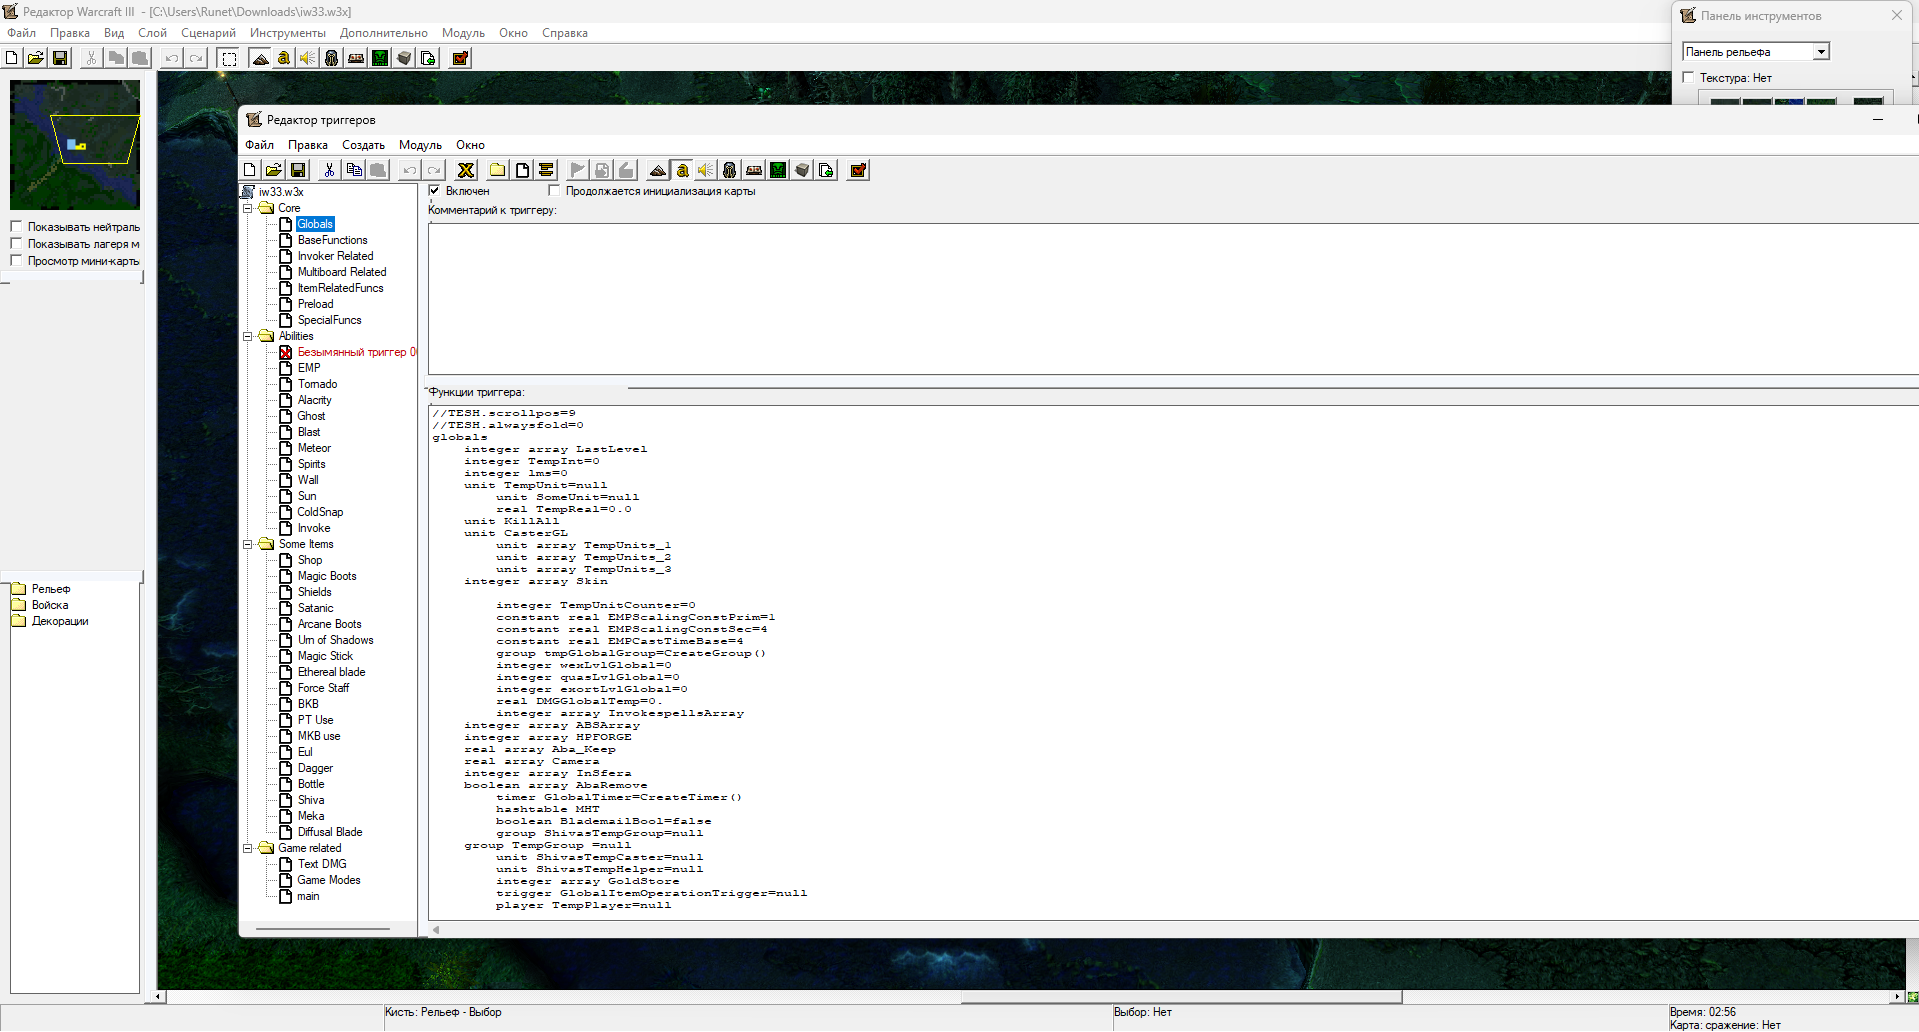This screenshot has width=1919, height=1032.
Task: Open a map via main toolbar folder icon
Action: 36,58
